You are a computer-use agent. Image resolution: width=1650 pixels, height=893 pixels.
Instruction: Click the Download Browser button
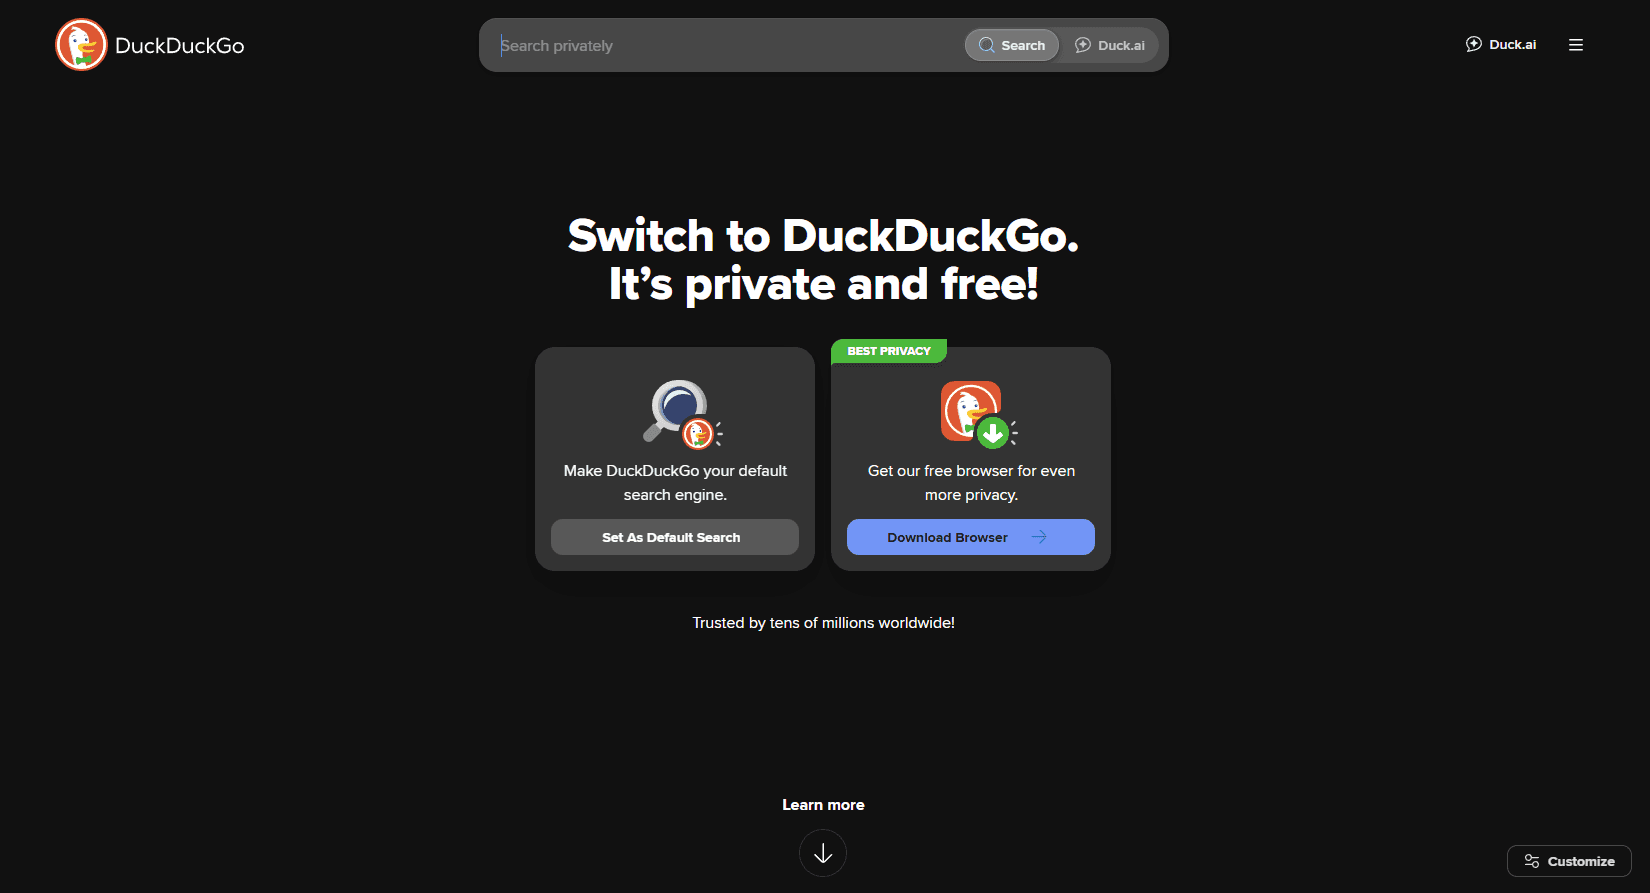click(971, 537)
